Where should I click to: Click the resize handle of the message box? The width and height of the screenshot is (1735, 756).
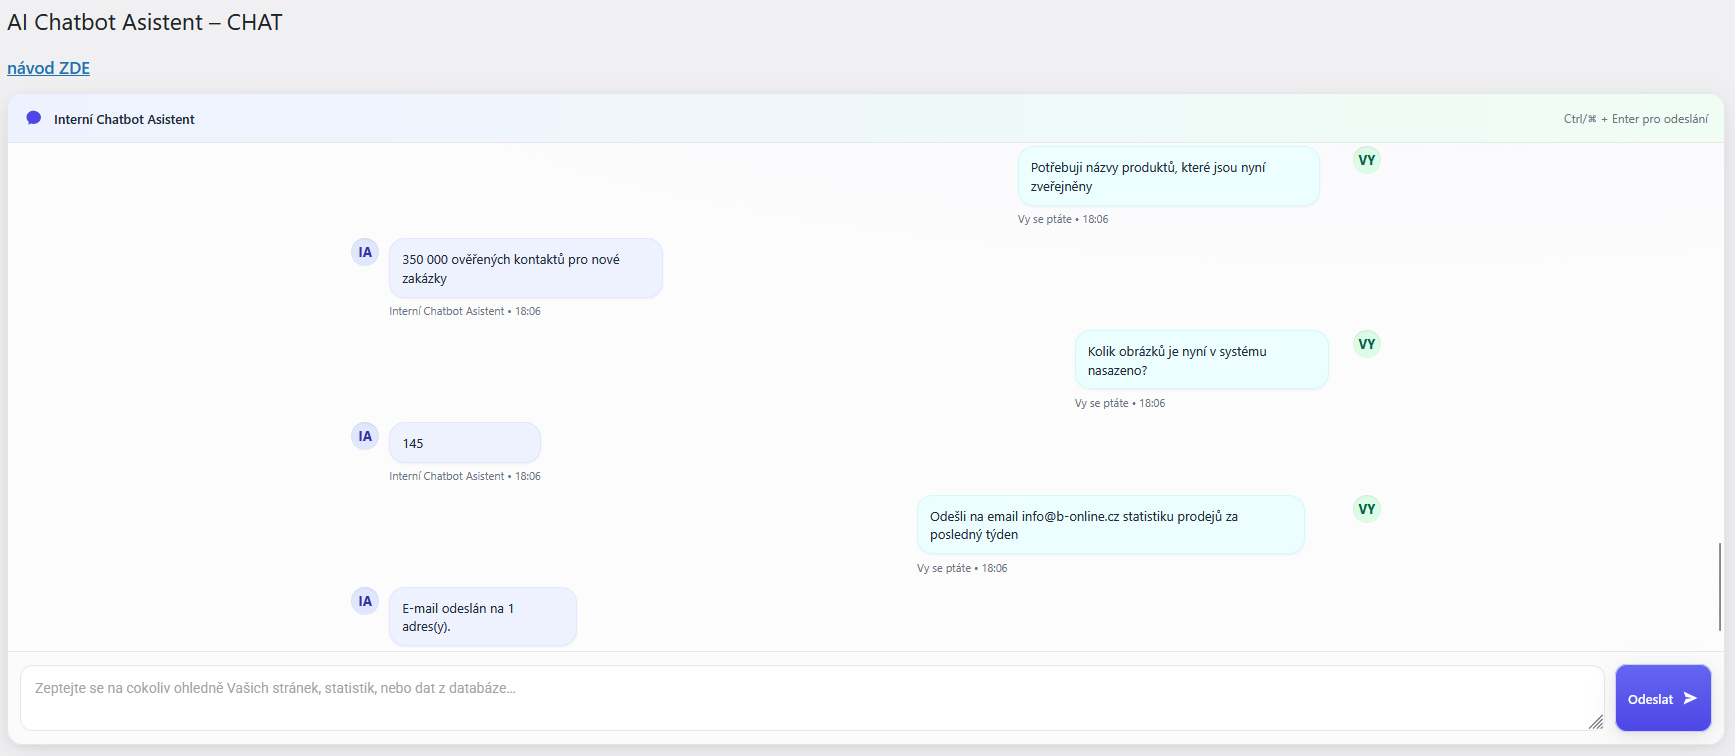tap(1595, 722)
